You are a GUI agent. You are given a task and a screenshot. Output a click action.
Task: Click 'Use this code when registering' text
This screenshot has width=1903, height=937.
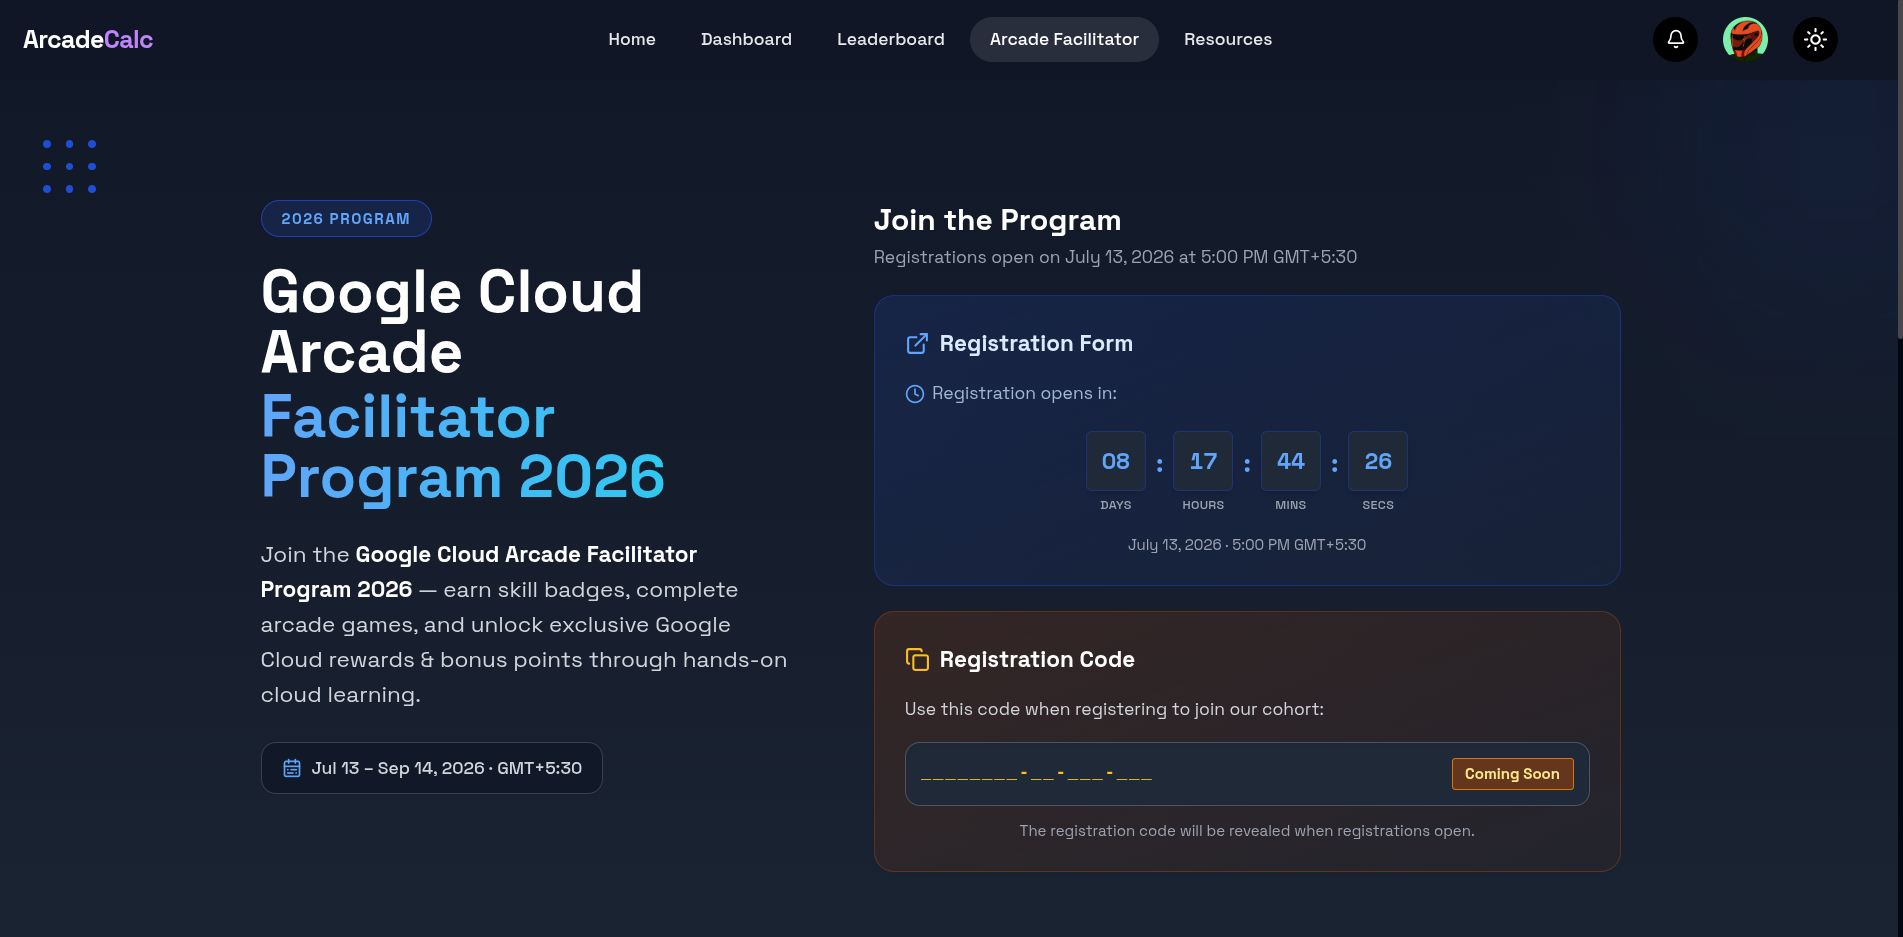1114,709
